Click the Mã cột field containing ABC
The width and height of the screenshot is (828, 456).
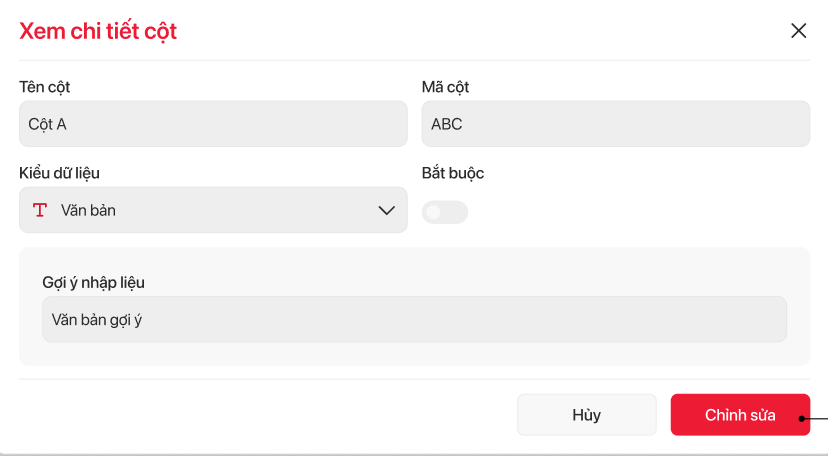(x=615, y=124)
